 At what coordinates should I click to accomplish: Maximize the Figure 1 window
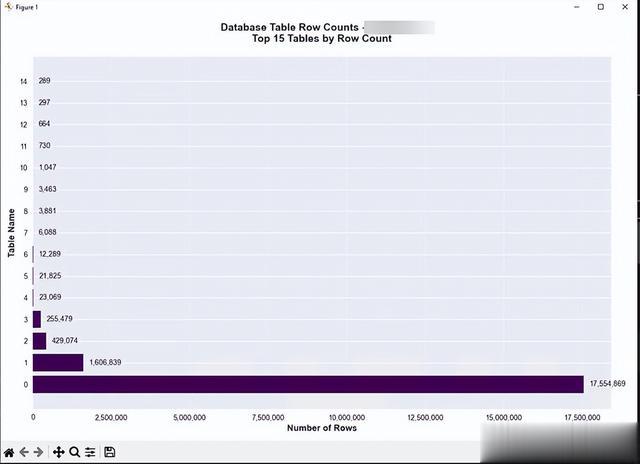pos(600,7)
